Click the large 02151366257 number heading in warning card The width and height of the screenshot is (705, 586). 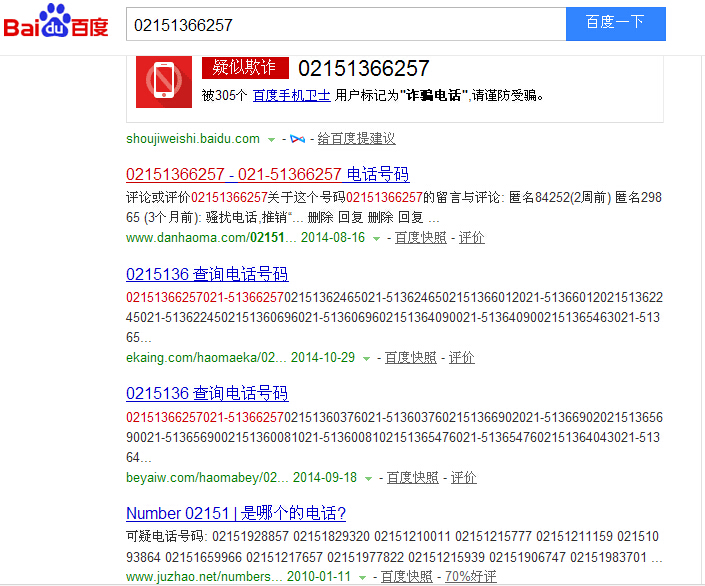click(364, 68)
